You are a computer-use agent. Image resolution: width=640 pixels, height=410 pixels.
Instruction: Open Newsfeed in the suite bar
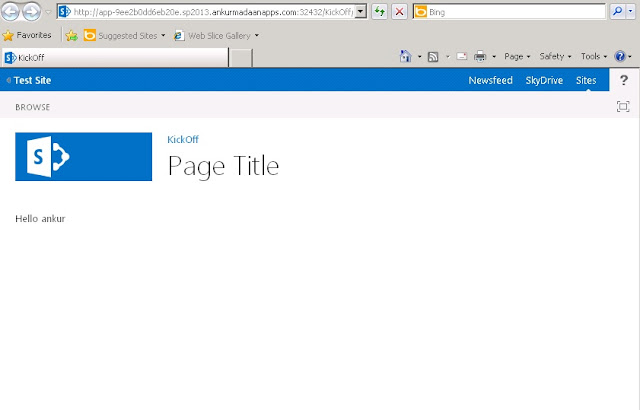click(x=491, y=80)
